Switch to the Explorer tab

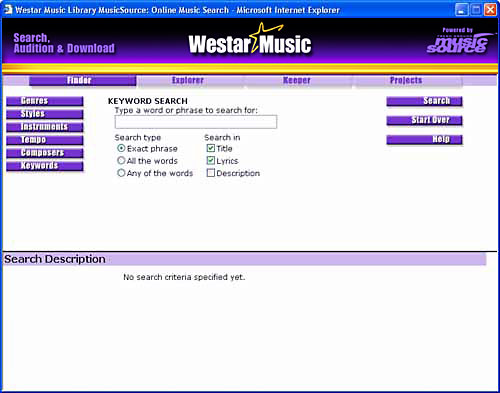pyautogui.click(x=188, y=81)
